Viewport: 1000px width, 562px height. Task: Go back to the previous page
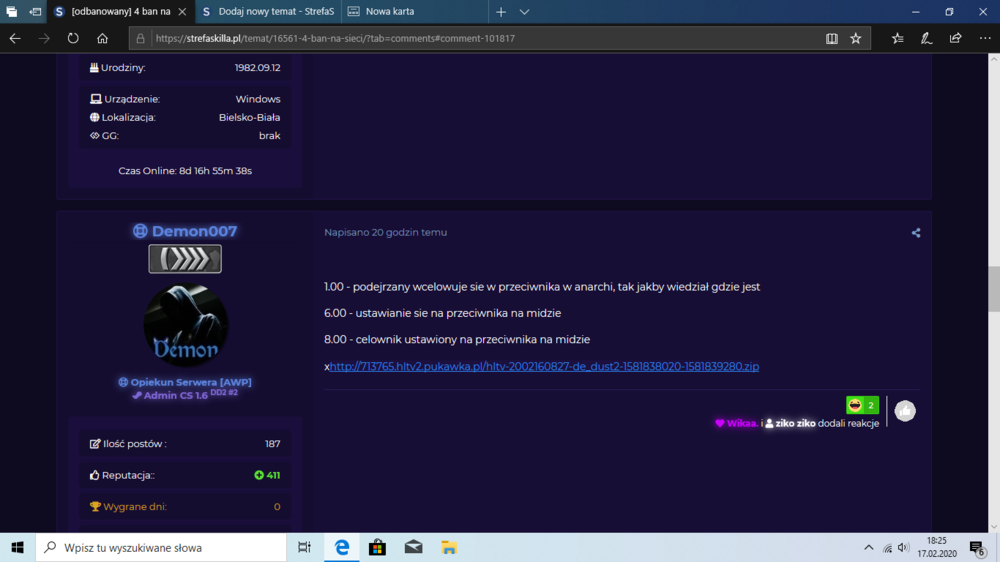point(15,38)
